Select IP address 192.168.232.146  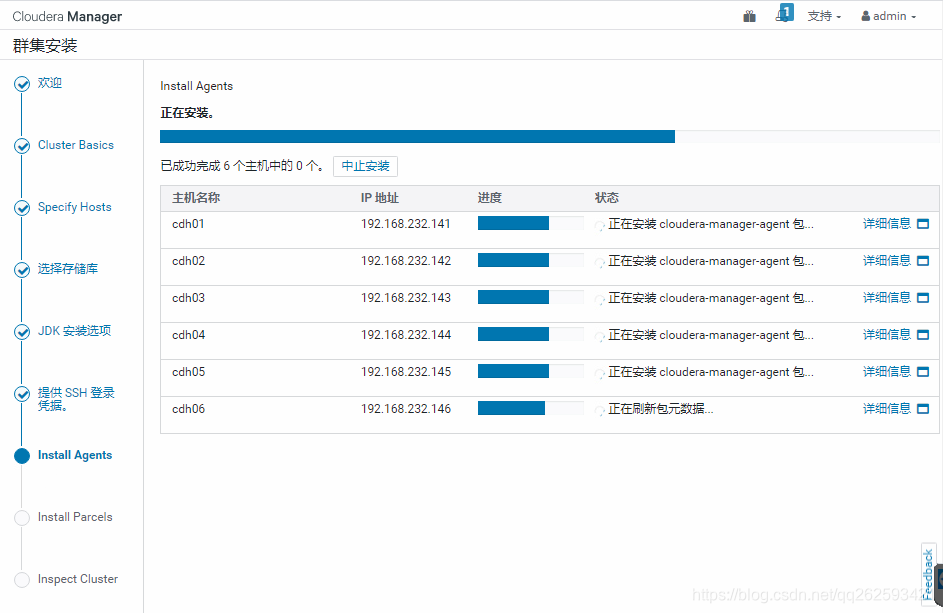pyautogui.click(x=406, y=409)
